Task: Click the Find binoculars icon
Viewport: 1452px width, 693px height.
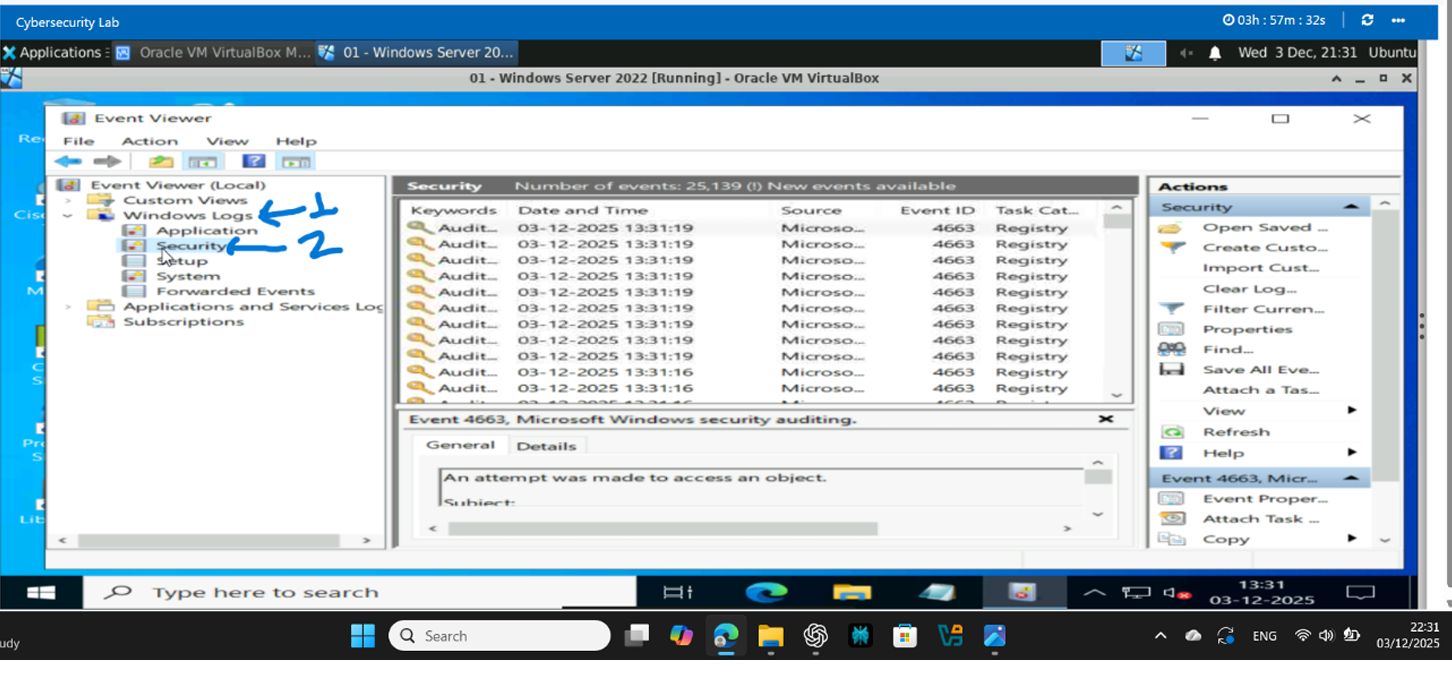Action: (x=1171, y=349)
